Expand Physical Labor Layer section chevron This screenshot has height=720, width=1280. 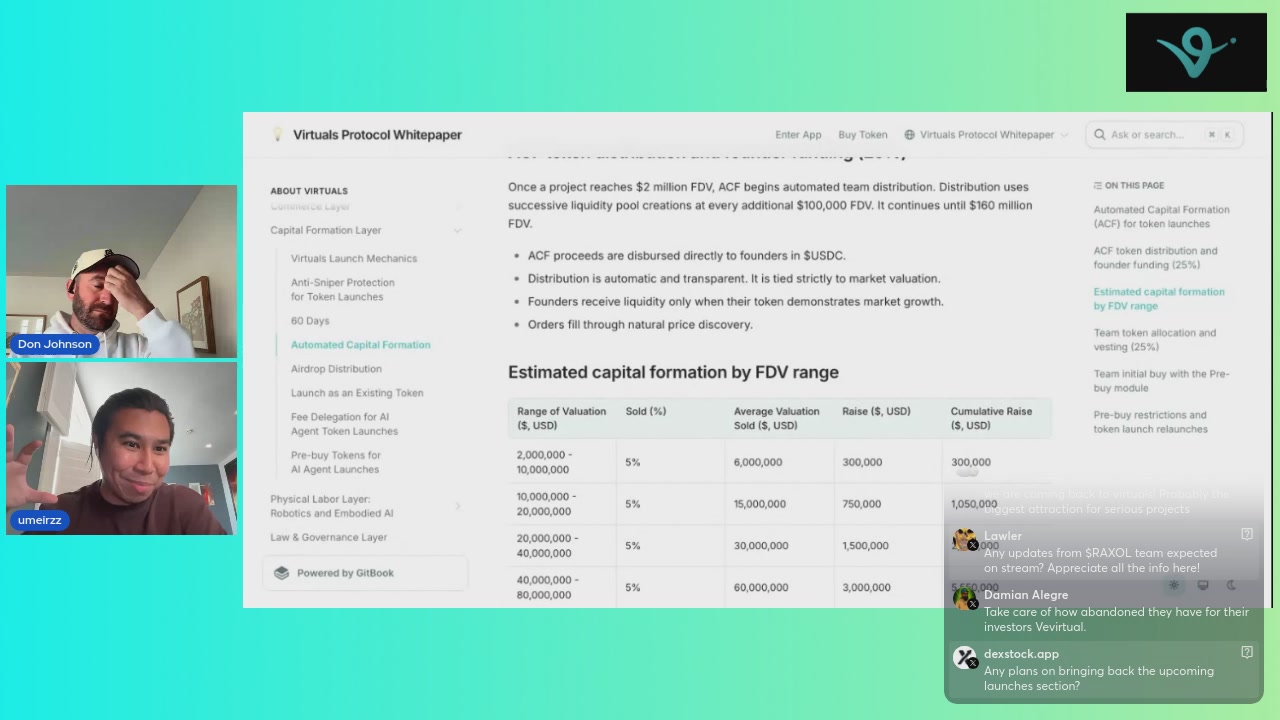click(x=457, y=506)
